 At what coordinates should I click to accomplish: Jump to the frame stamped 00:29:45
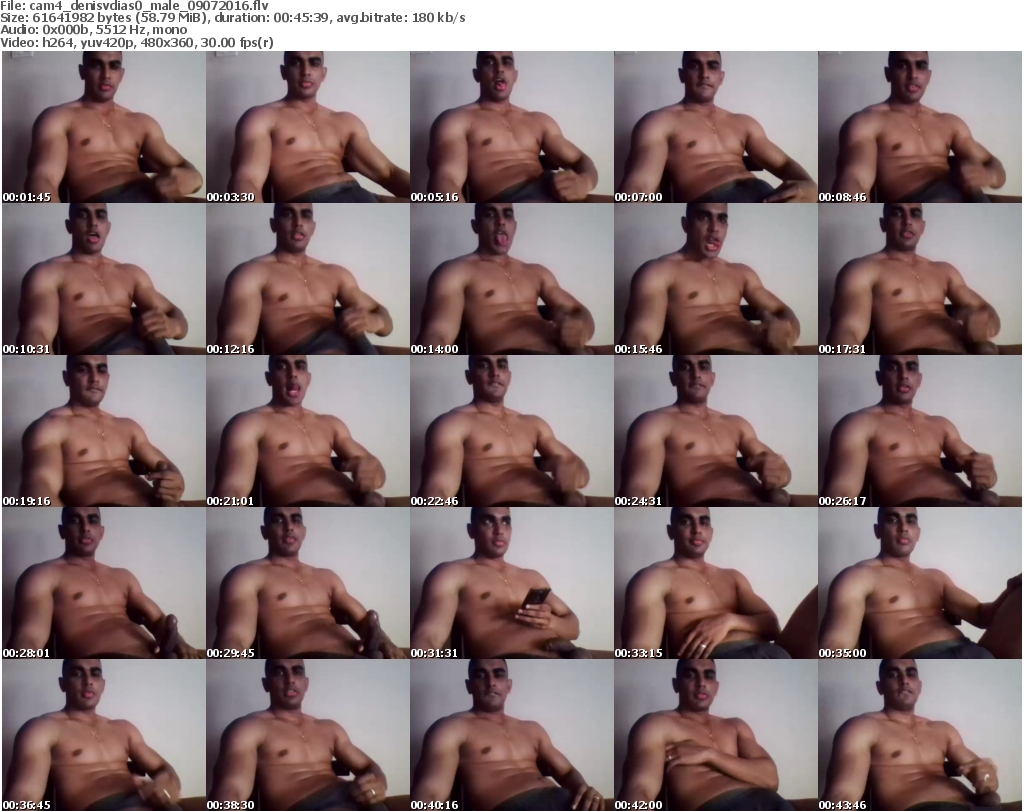(x=308, y=583)
